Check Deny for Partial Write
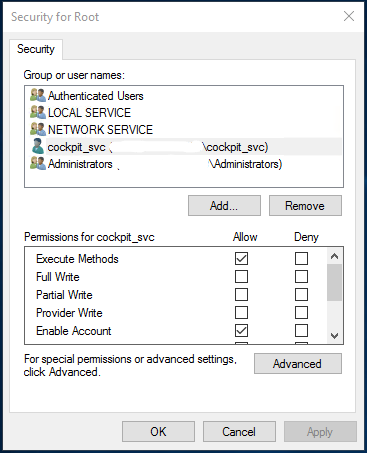This screenshot has width=367, height=453. pos(301,294)
